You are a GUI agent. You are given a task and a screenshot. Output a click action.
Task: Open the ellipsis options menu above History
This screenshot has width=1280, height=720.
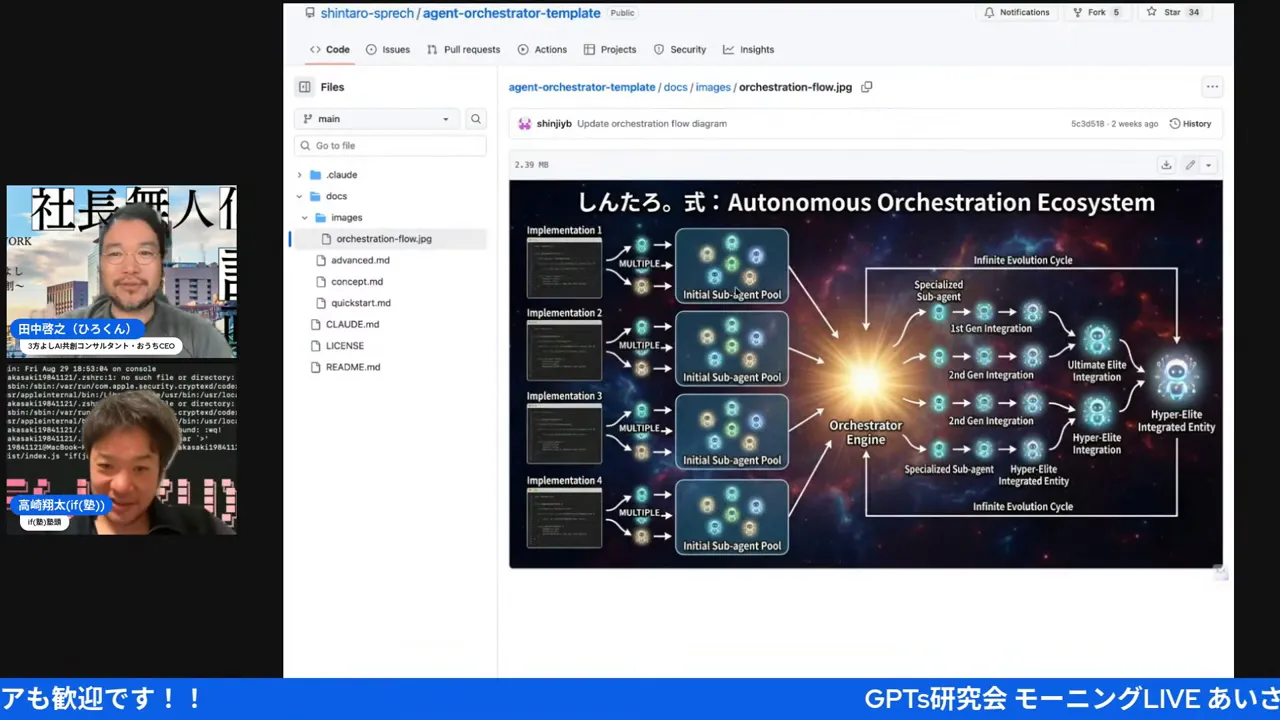[1212, 87]
